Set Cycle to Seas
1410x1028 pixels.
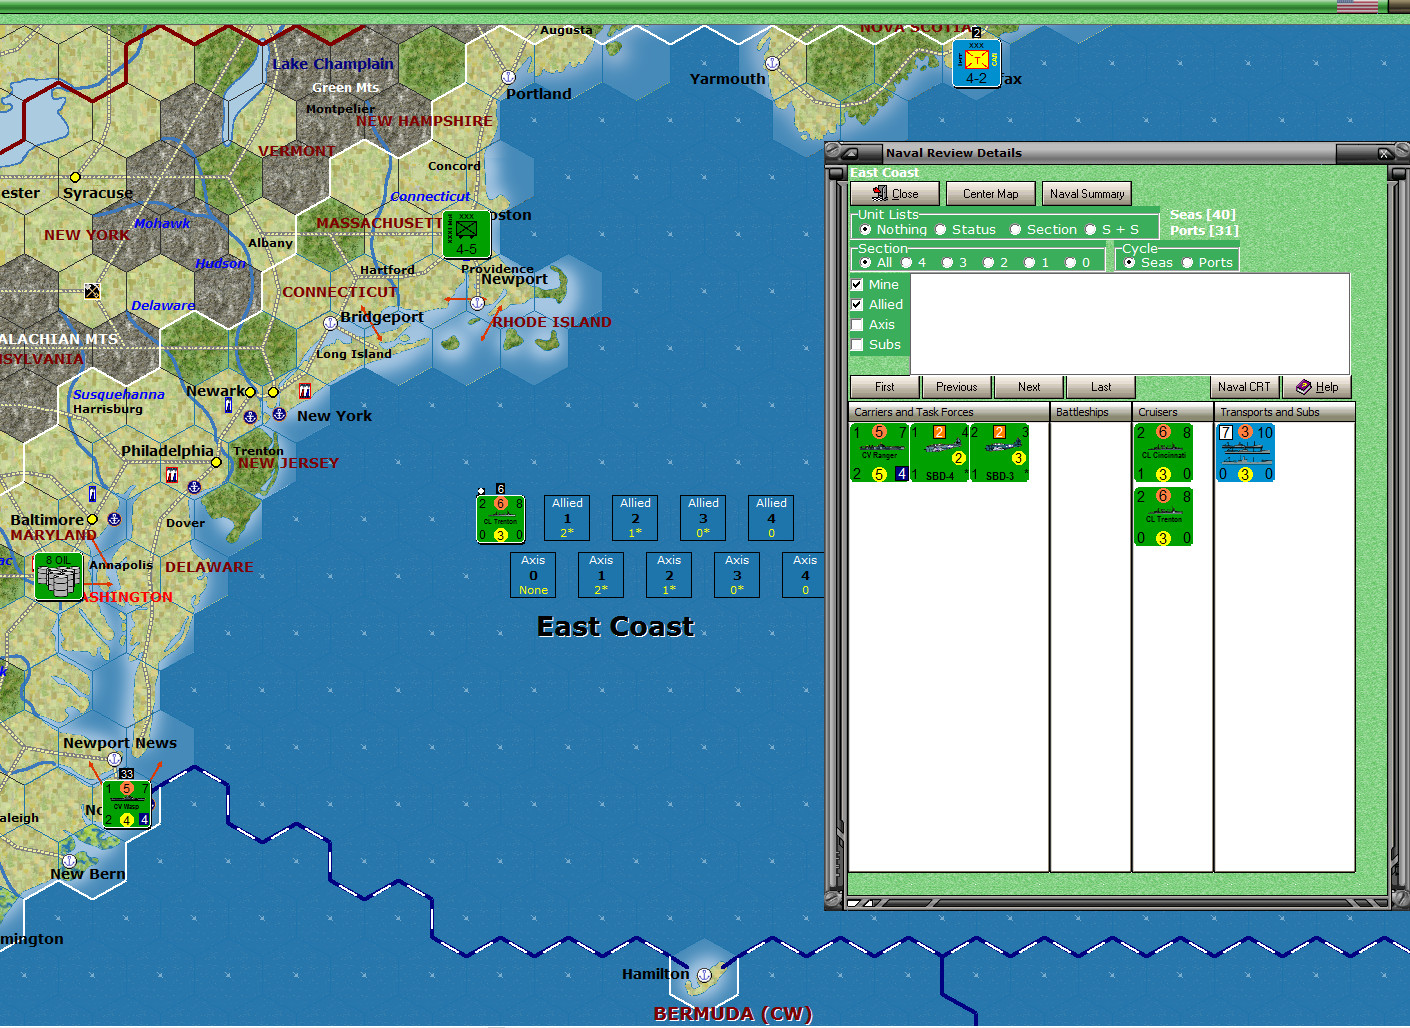click(1130, 263)
